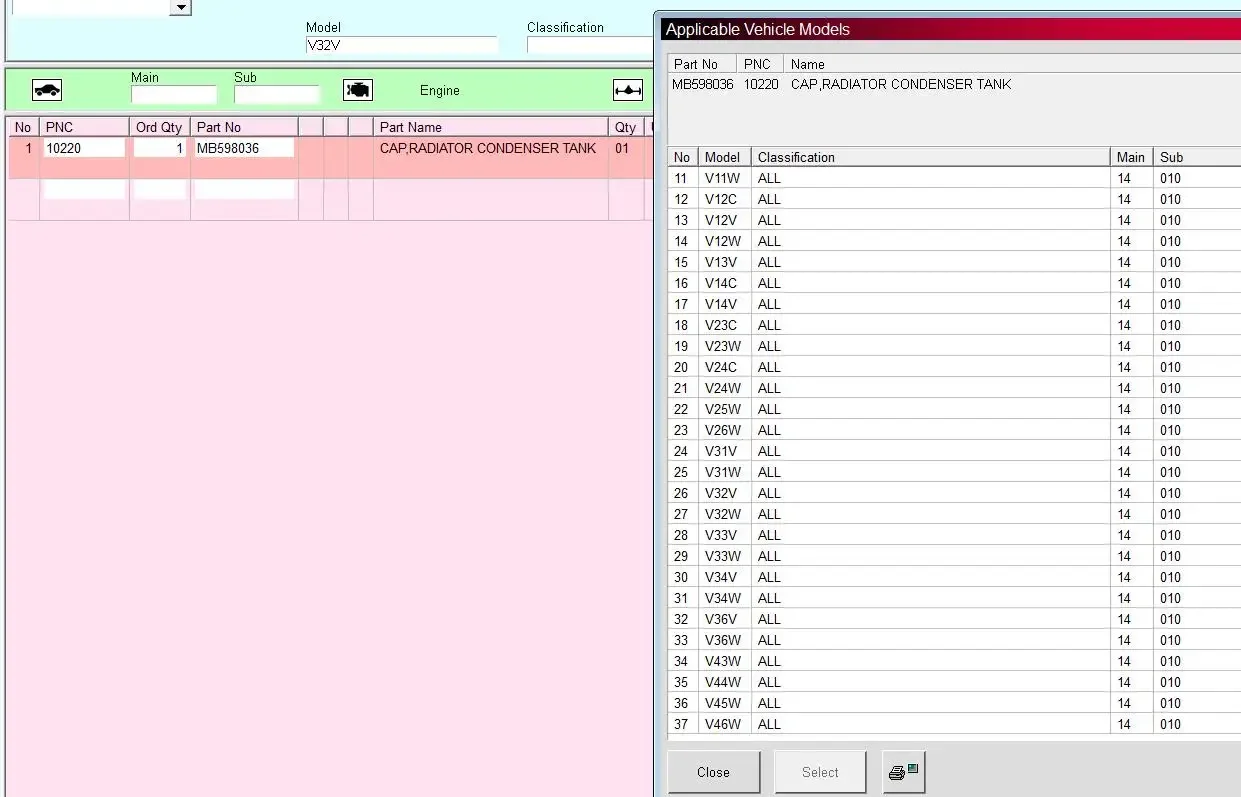Click the PNC field containing 10220

pos(84,148)
